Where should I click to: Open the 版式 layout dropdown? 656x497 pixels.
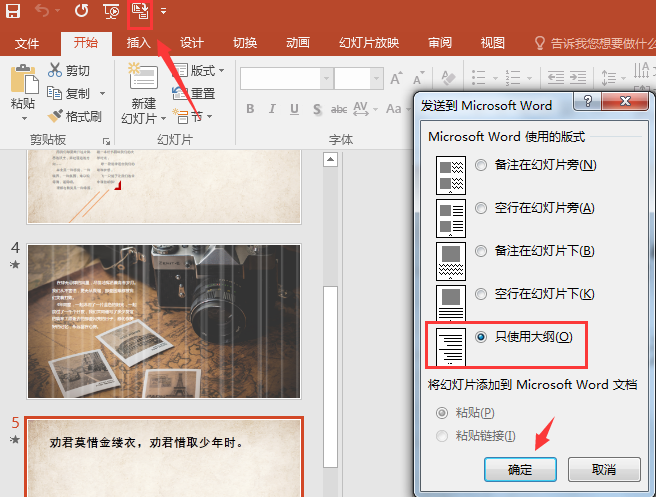198,70
